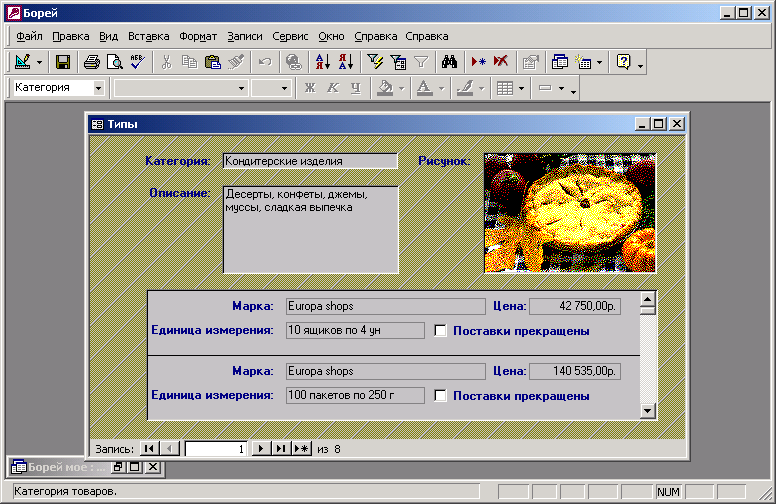Toggle bold formatting (Ж)
Image resolution: width=776 pixels, height=504 pixels.
(x=310, y=88)
